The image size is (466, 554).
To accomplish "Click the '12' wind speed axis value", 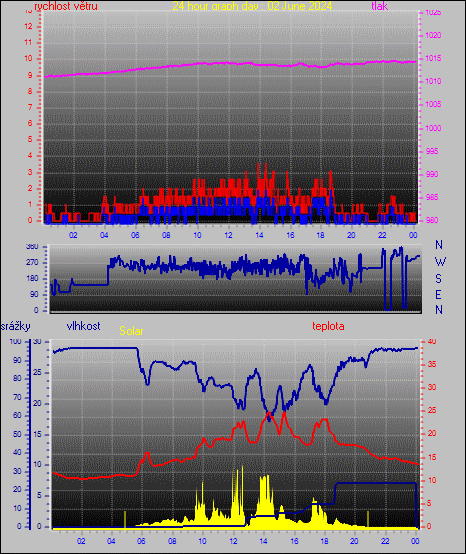I will (x=28, y=26).
